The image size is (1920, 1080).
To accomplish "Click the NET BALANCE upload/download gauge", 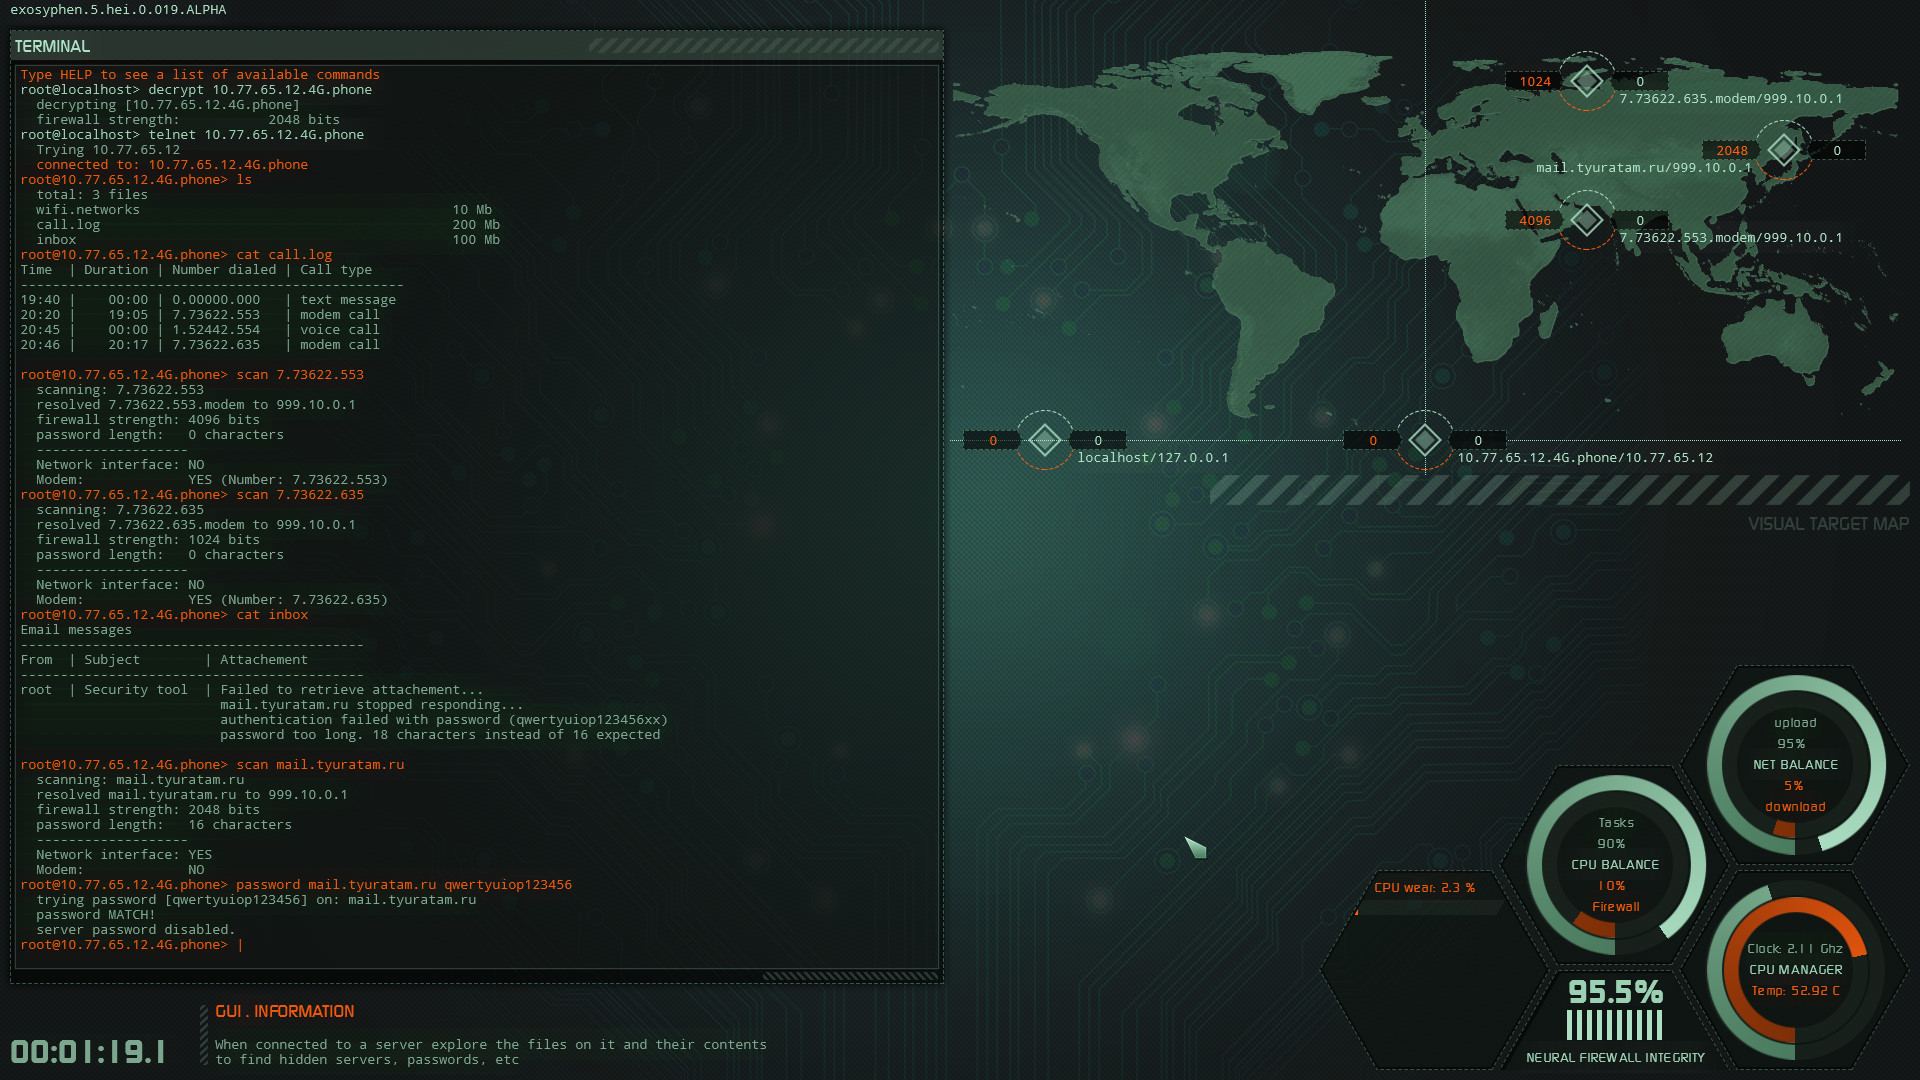I will click(x=1795, y=765).
